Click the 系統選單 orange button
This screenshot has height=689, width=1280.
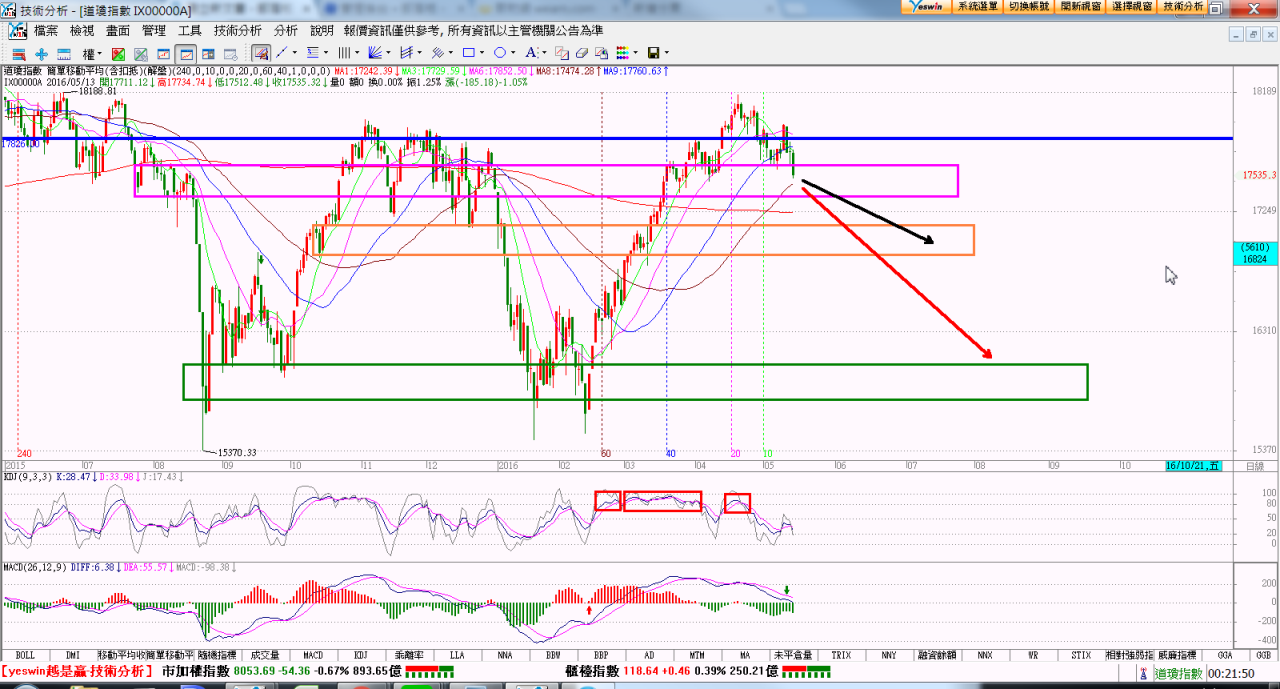click(x=976, y=6)
